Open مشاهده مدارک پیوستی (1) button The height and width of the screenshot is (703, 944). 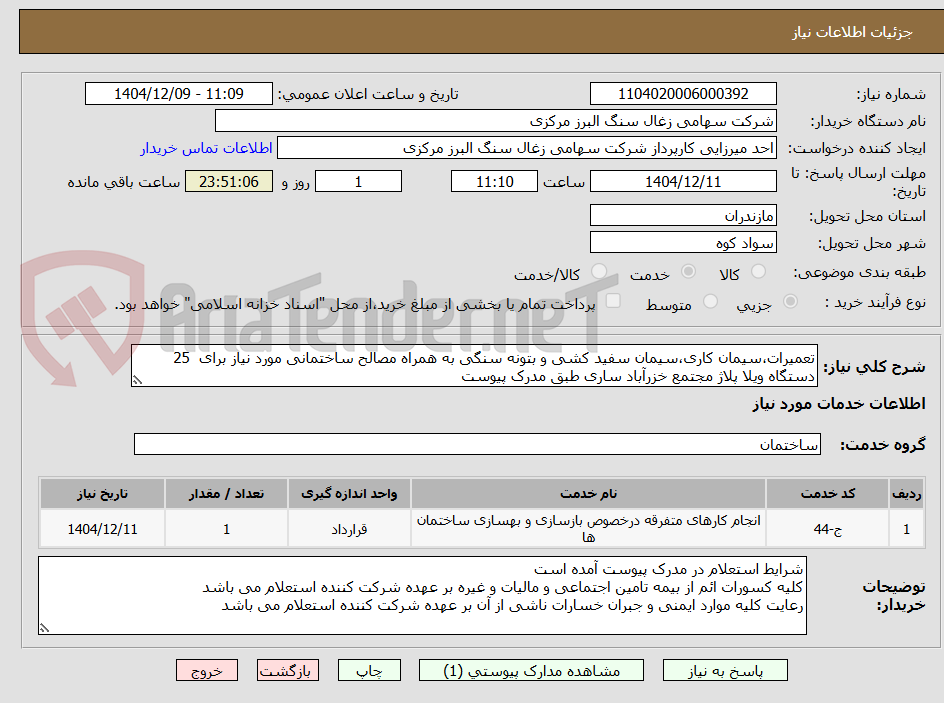click(531, 670)
